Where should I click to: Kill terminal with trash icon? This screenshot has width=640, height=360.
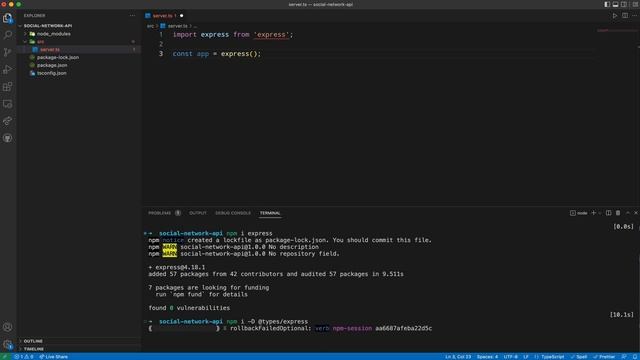[x=618, y=213]
